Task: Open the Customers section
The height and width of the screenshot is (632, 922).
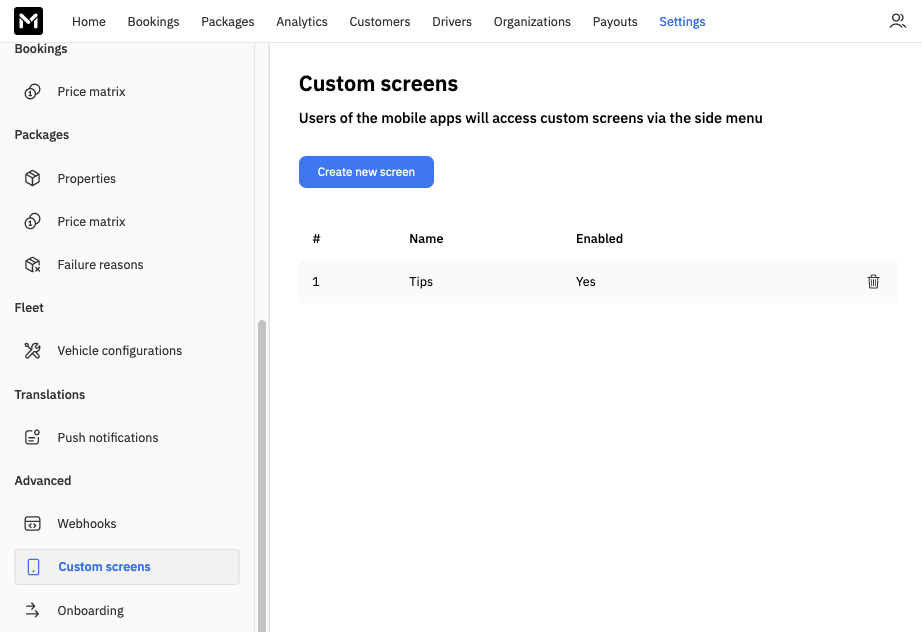Action: (x=380, y=22)
